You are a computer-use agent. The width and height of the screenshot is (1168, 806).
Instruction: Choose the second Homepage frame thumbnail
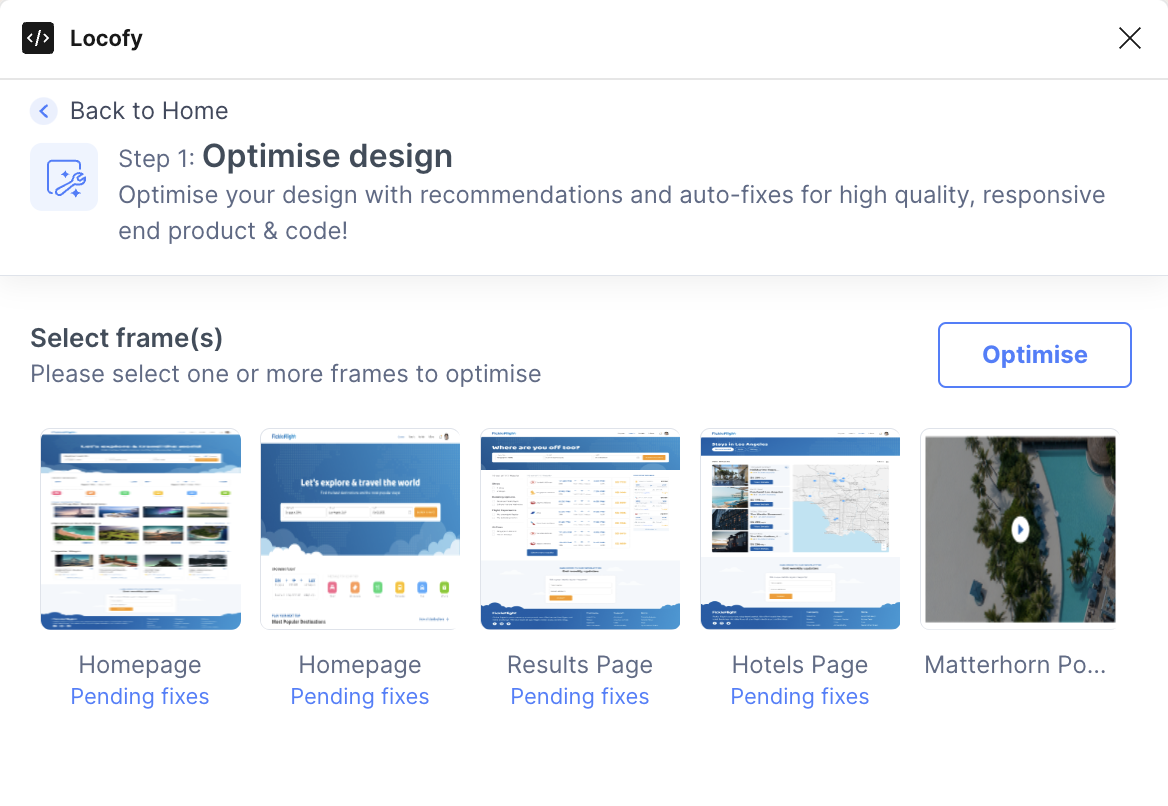pyautogui.click(x=360, y=529)
